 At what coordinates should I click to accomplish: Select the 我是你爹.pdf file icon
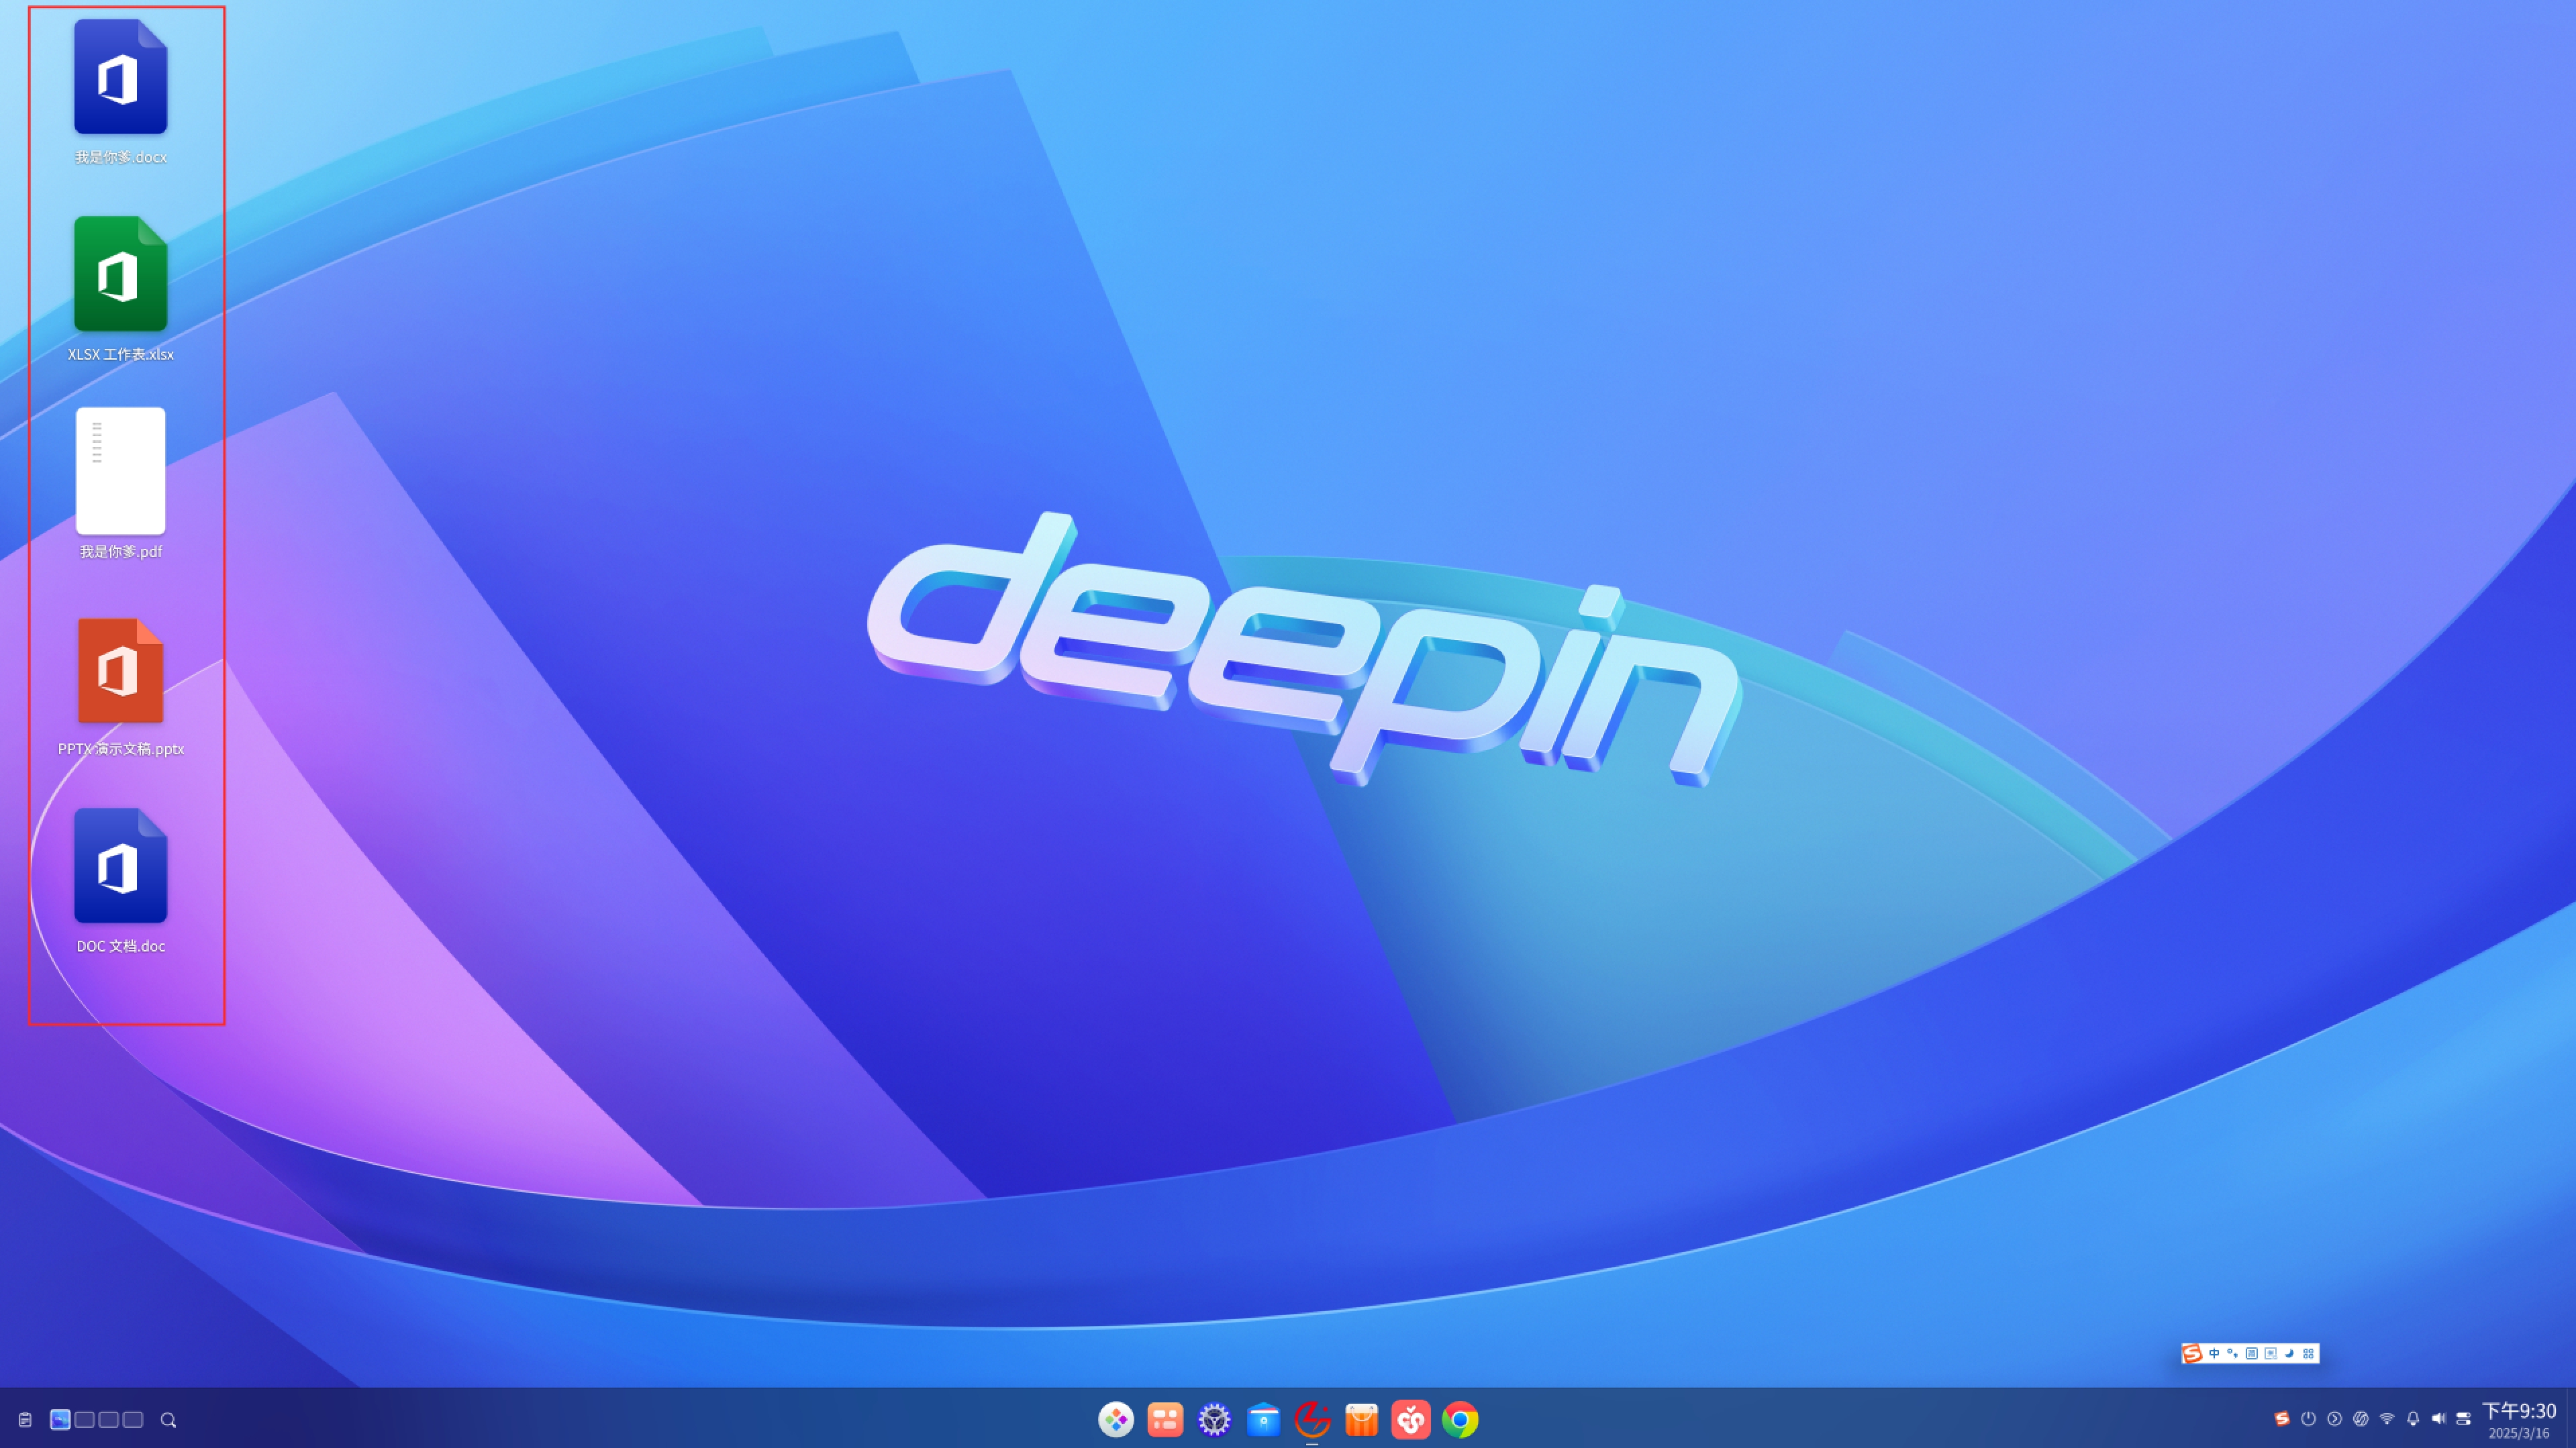point(120,471)
